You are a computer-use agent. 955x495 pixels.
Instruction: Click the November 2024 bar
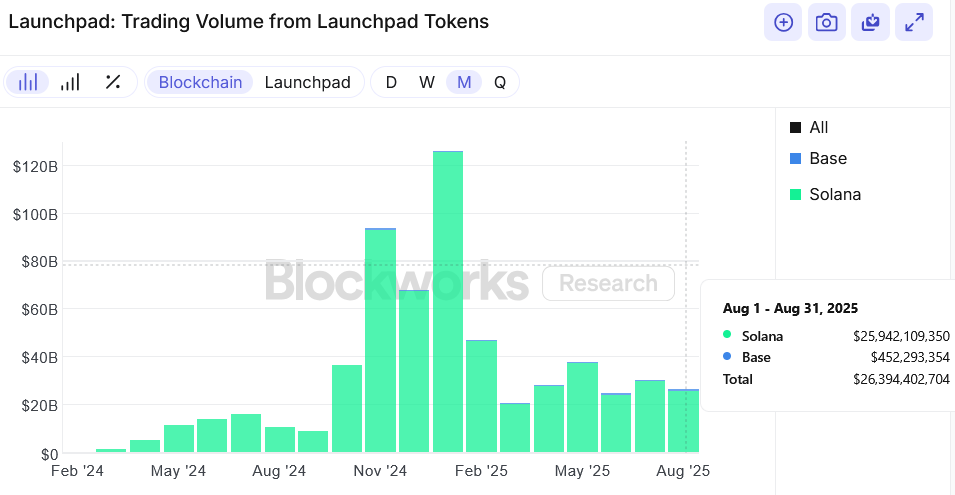pos(381,340)
